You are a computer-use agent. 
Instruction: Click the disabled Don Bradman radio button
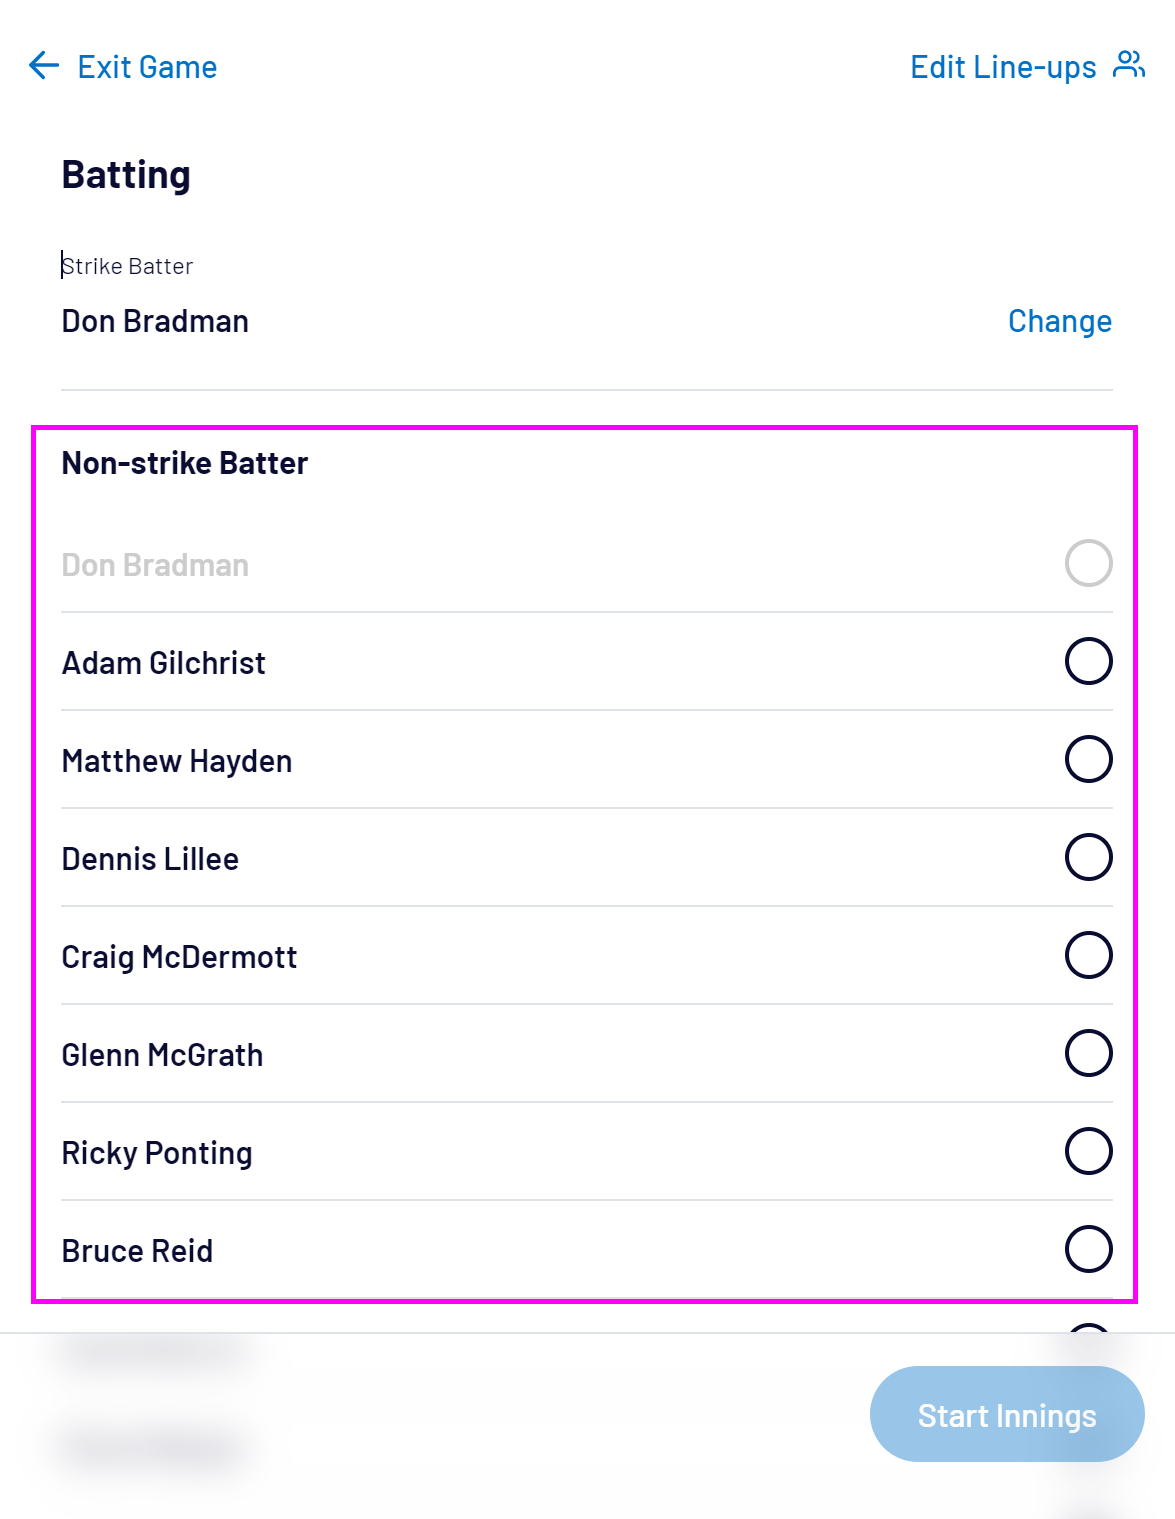coord(1088,563)
